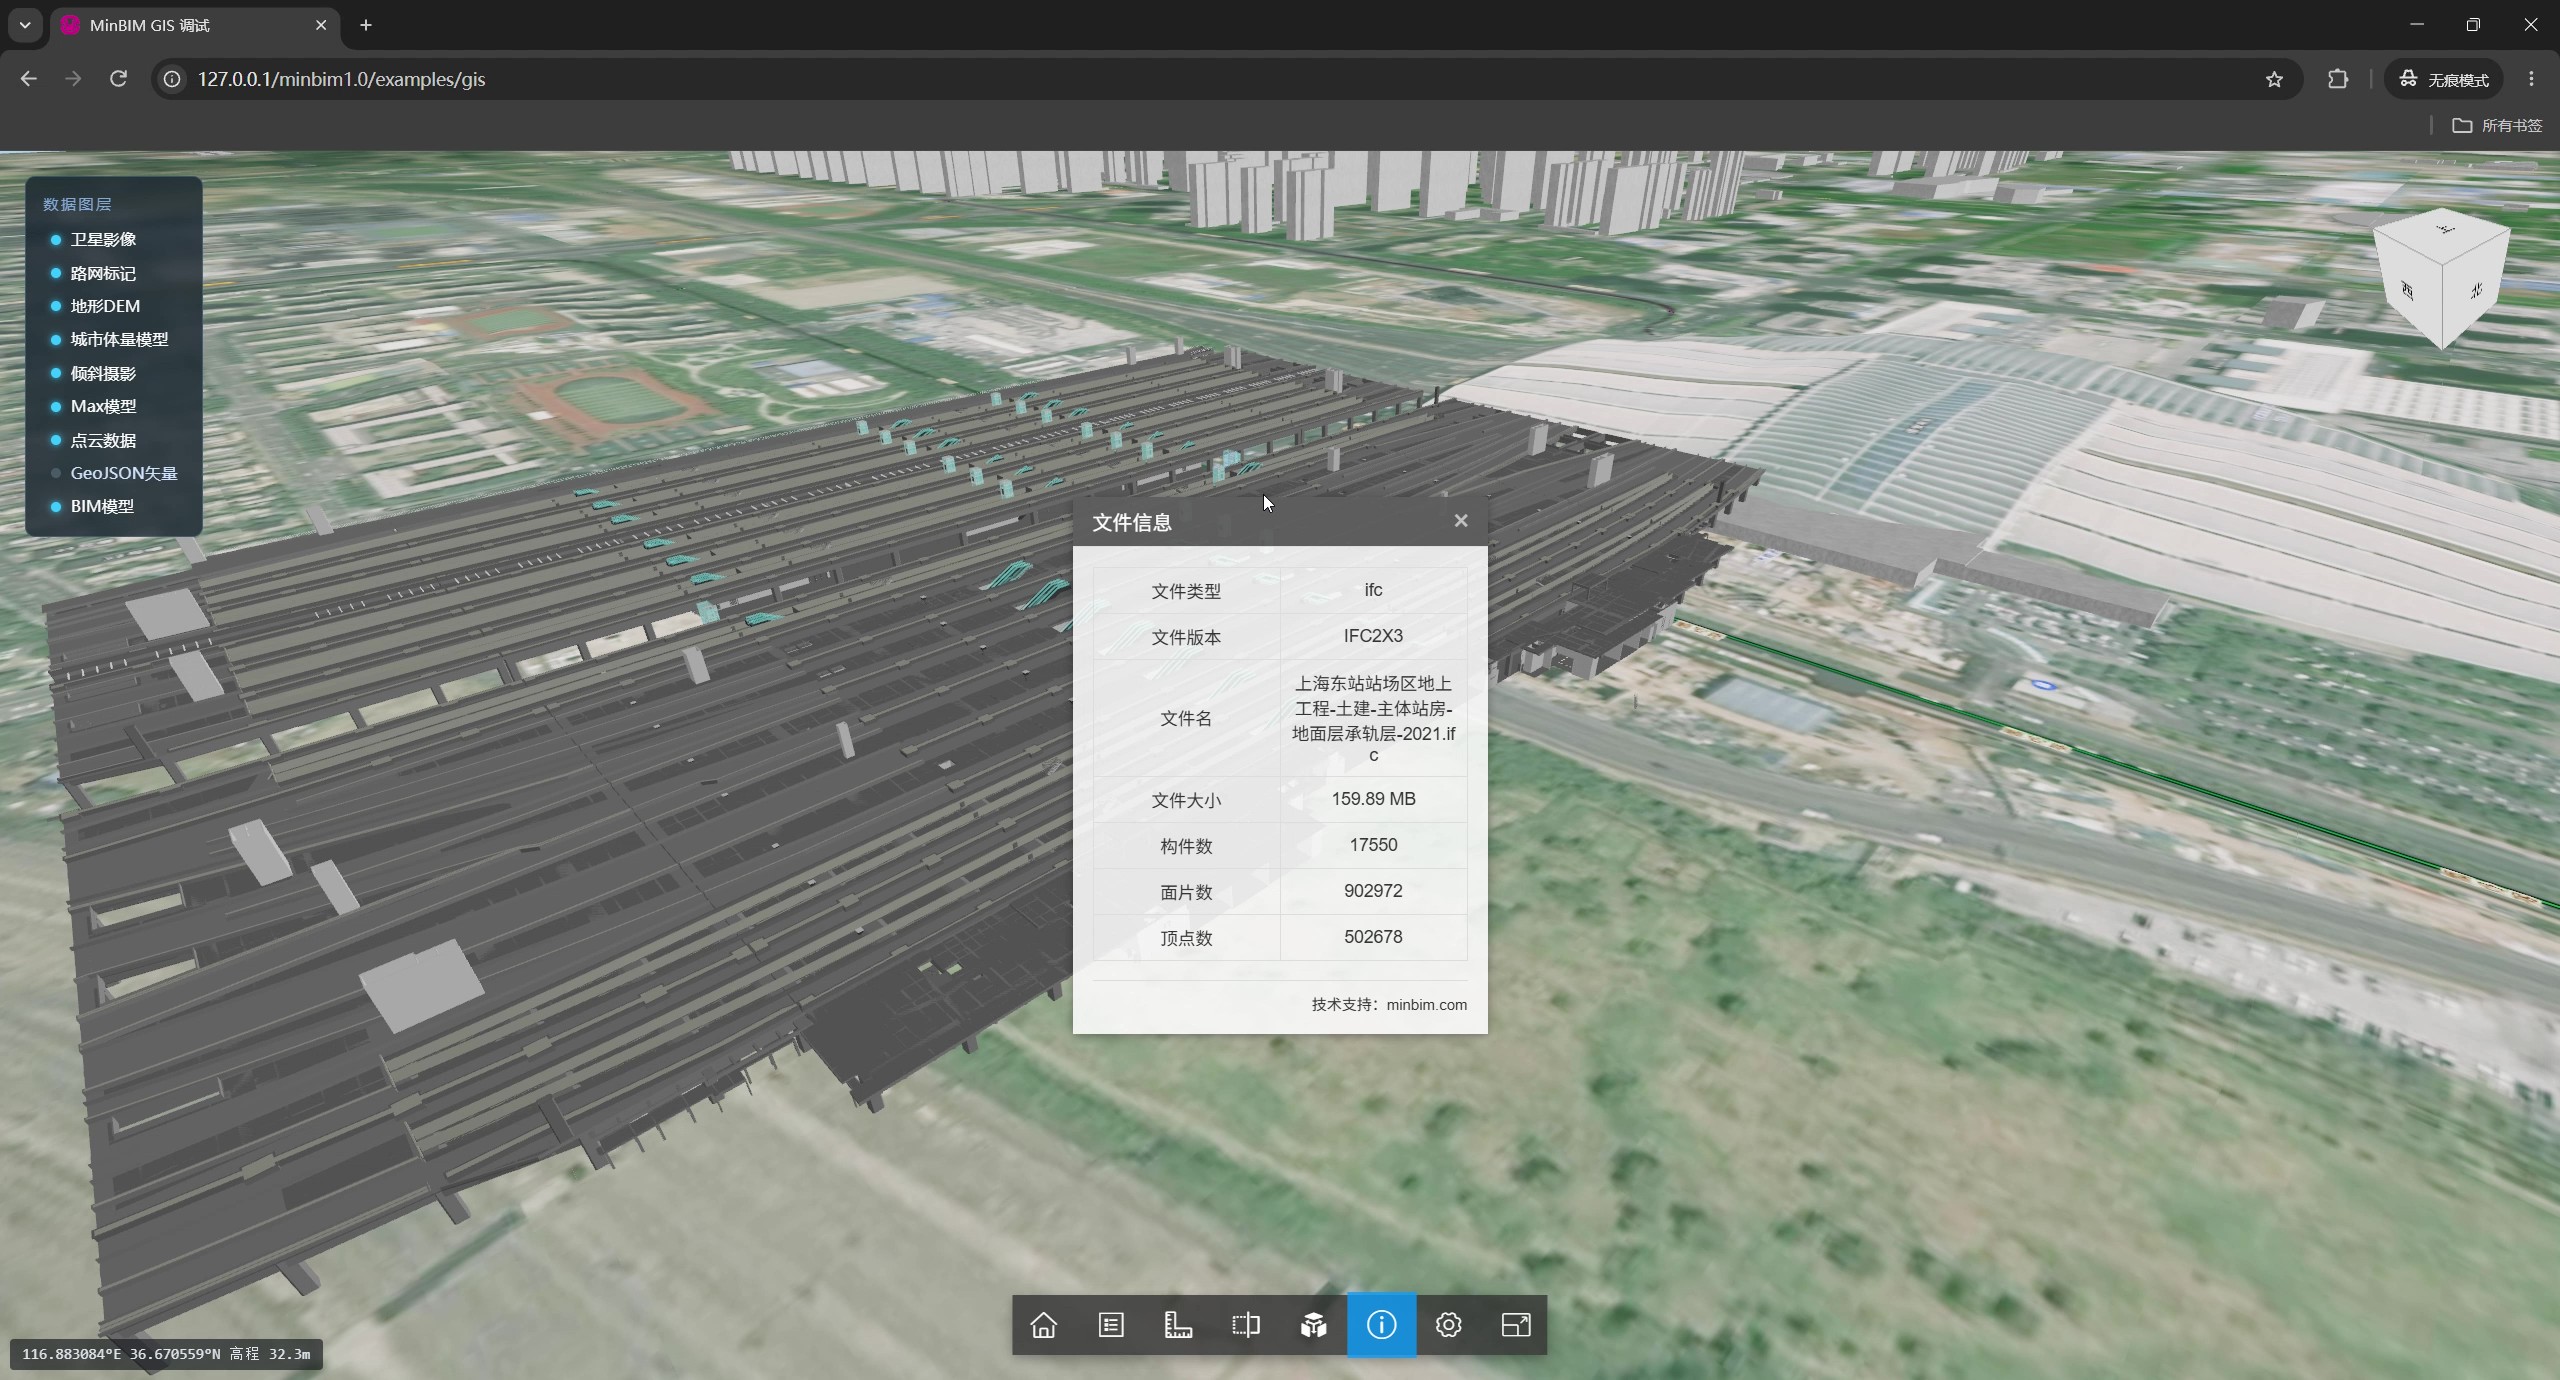Open the 所有书签 bookmarks folder
Viewport: 2560px width, 1380px height.
tap(2497, 125)
